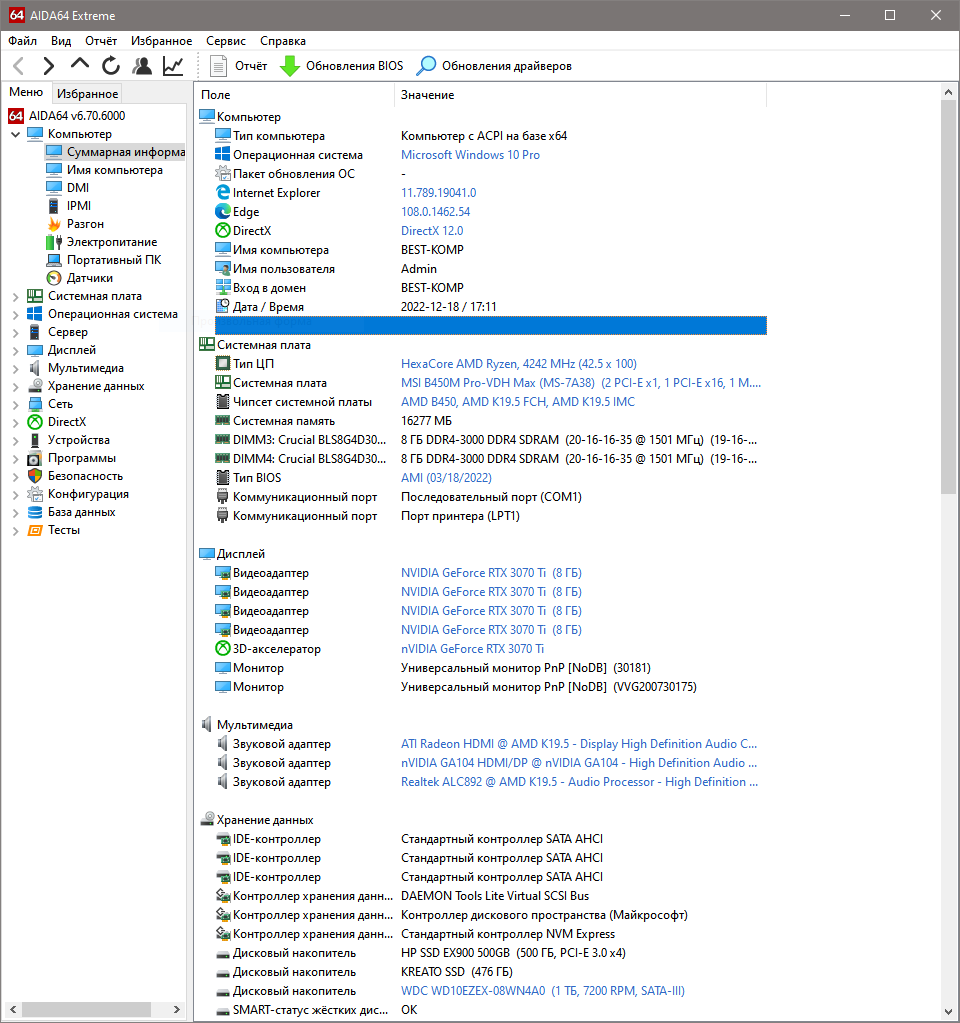
Task: Click the DirectX icon in the tree
Action: tap(35, 422)
